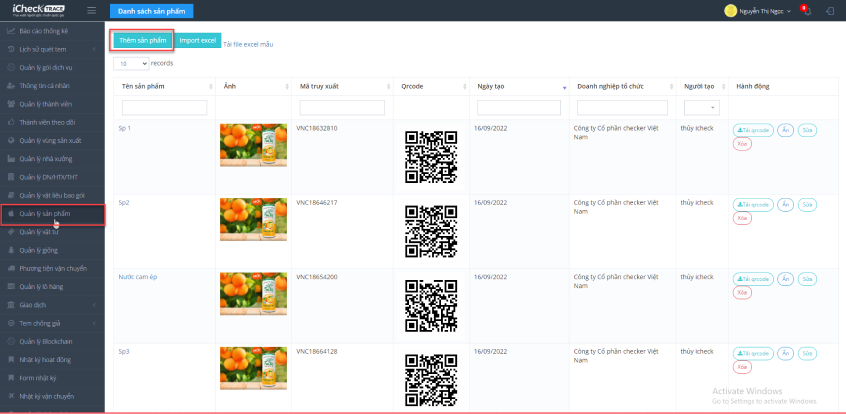
Task: Click the Doanh nghiệp tổ chức filter field
Action: [x=622, y=108]
